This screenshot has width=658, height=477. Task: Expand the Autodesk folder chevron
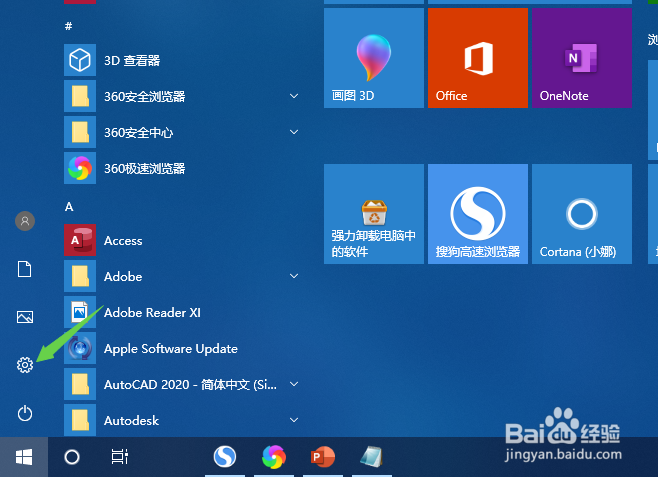[294, 420]
